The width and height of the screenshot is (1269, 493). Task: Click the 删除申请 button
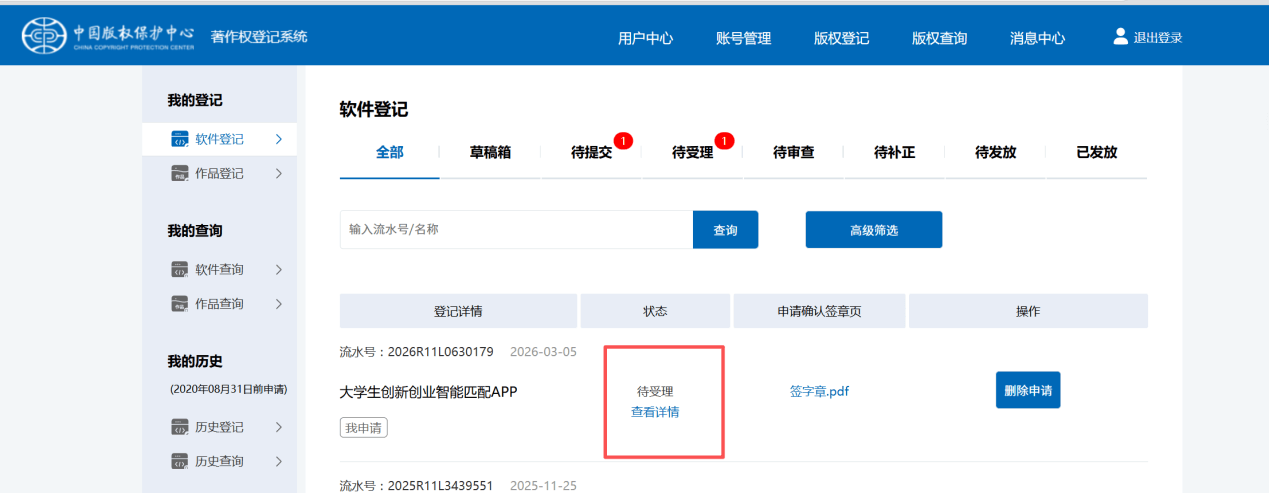pos(1028,390)
